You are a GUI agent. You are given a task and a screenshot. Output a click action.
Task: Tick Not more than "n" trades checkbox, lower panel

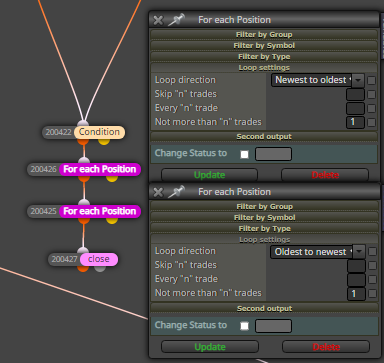click(x=372, y=294)
